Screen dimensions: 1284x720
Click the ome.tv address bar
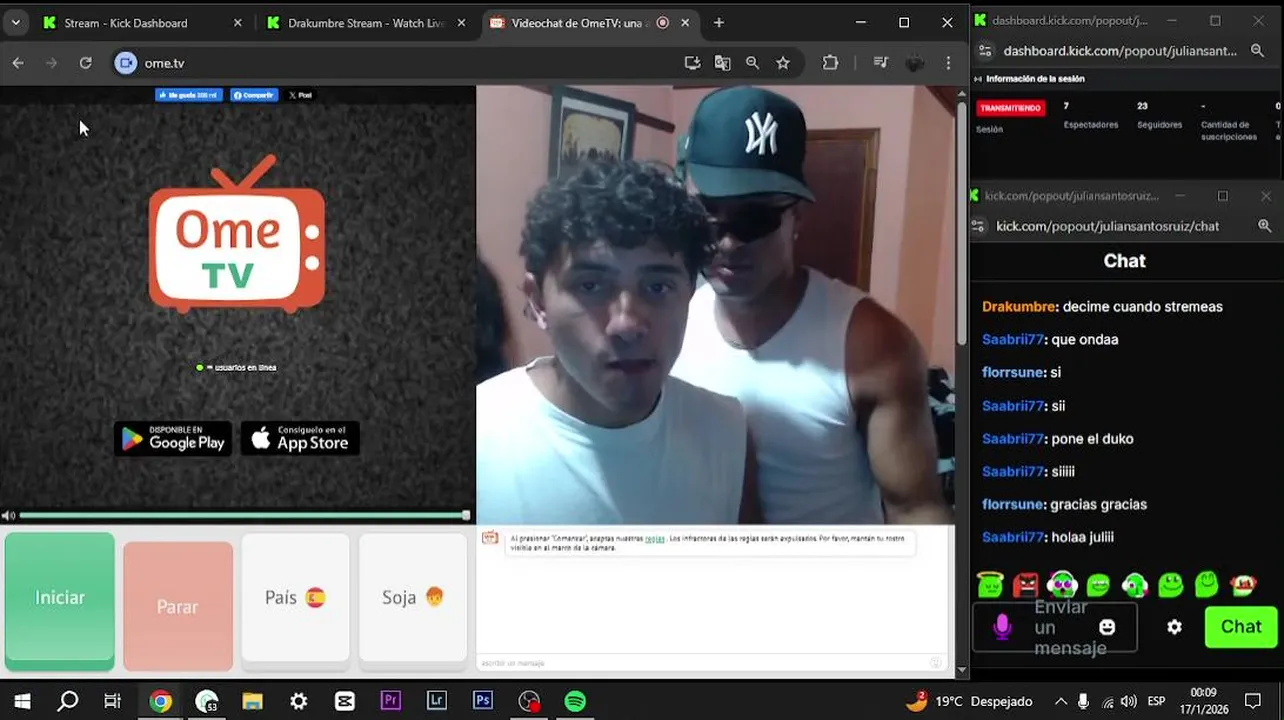coord(400,63)
